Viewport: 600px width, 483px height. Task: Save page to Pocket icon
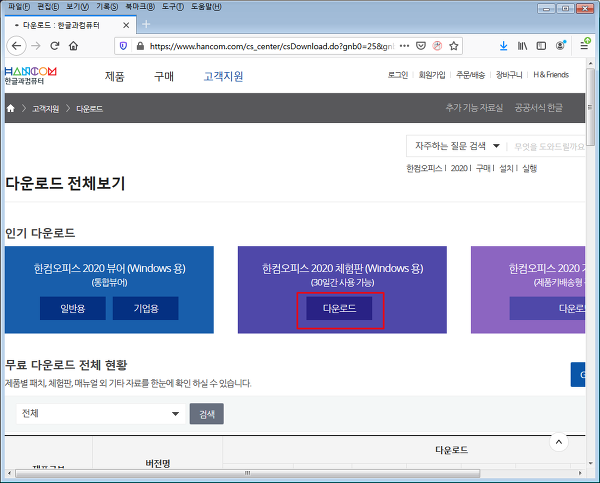tap(421, 46)
